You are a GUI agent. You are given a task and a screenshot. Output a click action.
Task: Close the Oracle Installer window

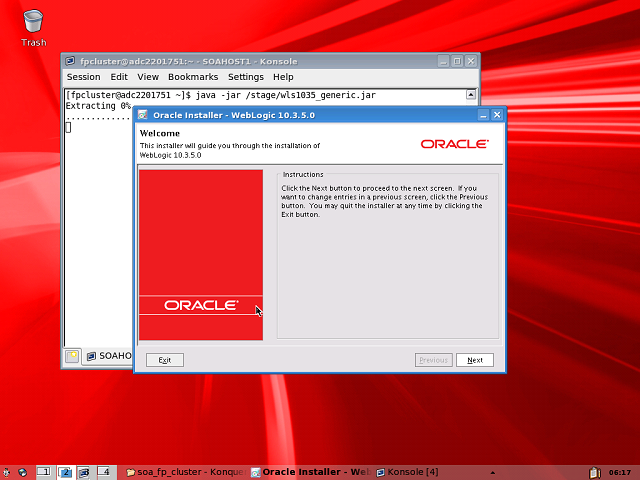[497, 115]
